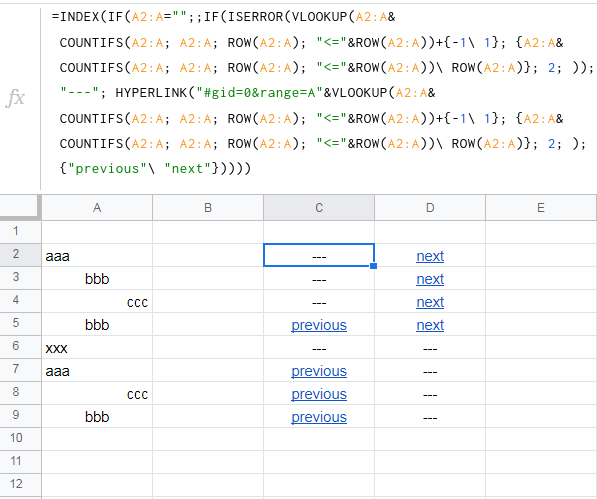Click inside the formula bar text

[323, 92]
